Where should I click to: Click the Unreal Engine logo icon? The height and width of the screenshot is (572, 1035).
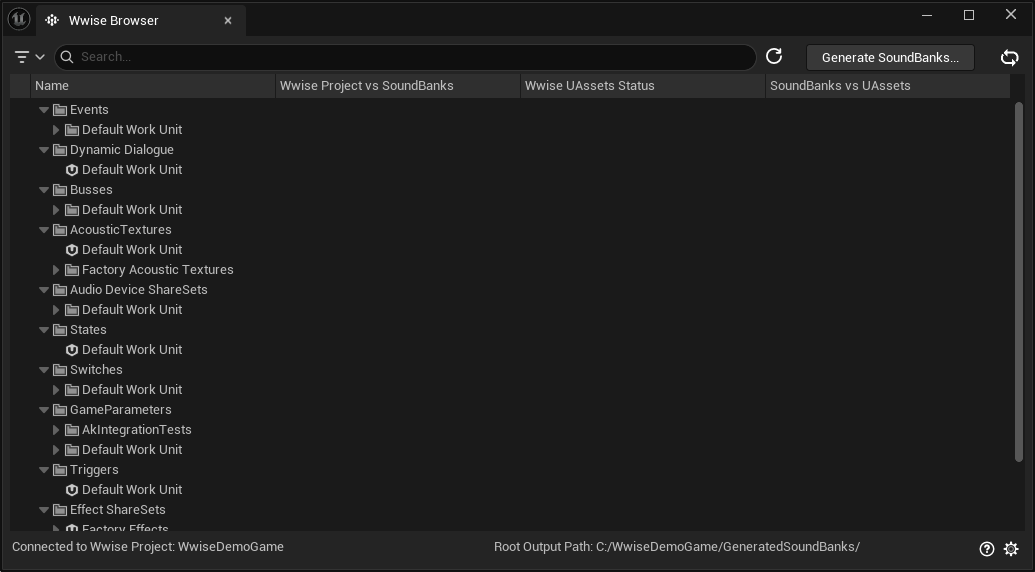tap(18, 19)
